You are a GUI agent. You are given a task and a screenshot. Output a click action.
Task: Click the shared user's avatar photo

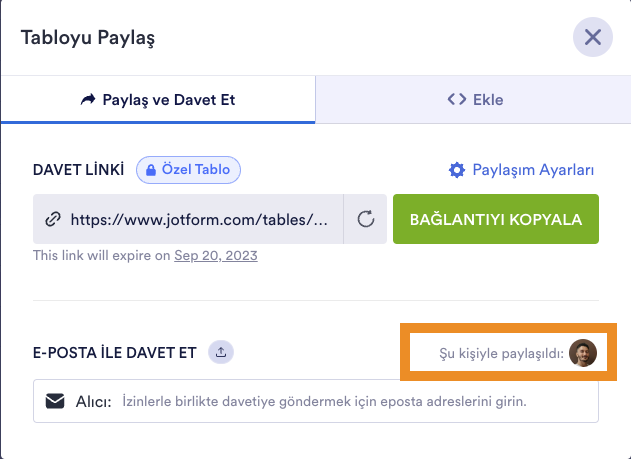(582, 352)
